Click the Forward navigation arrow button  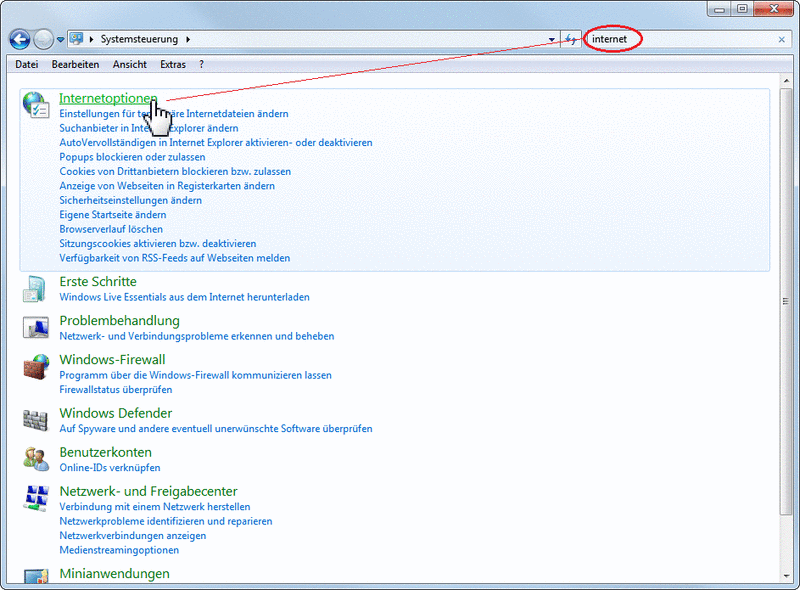pos(43,39)
